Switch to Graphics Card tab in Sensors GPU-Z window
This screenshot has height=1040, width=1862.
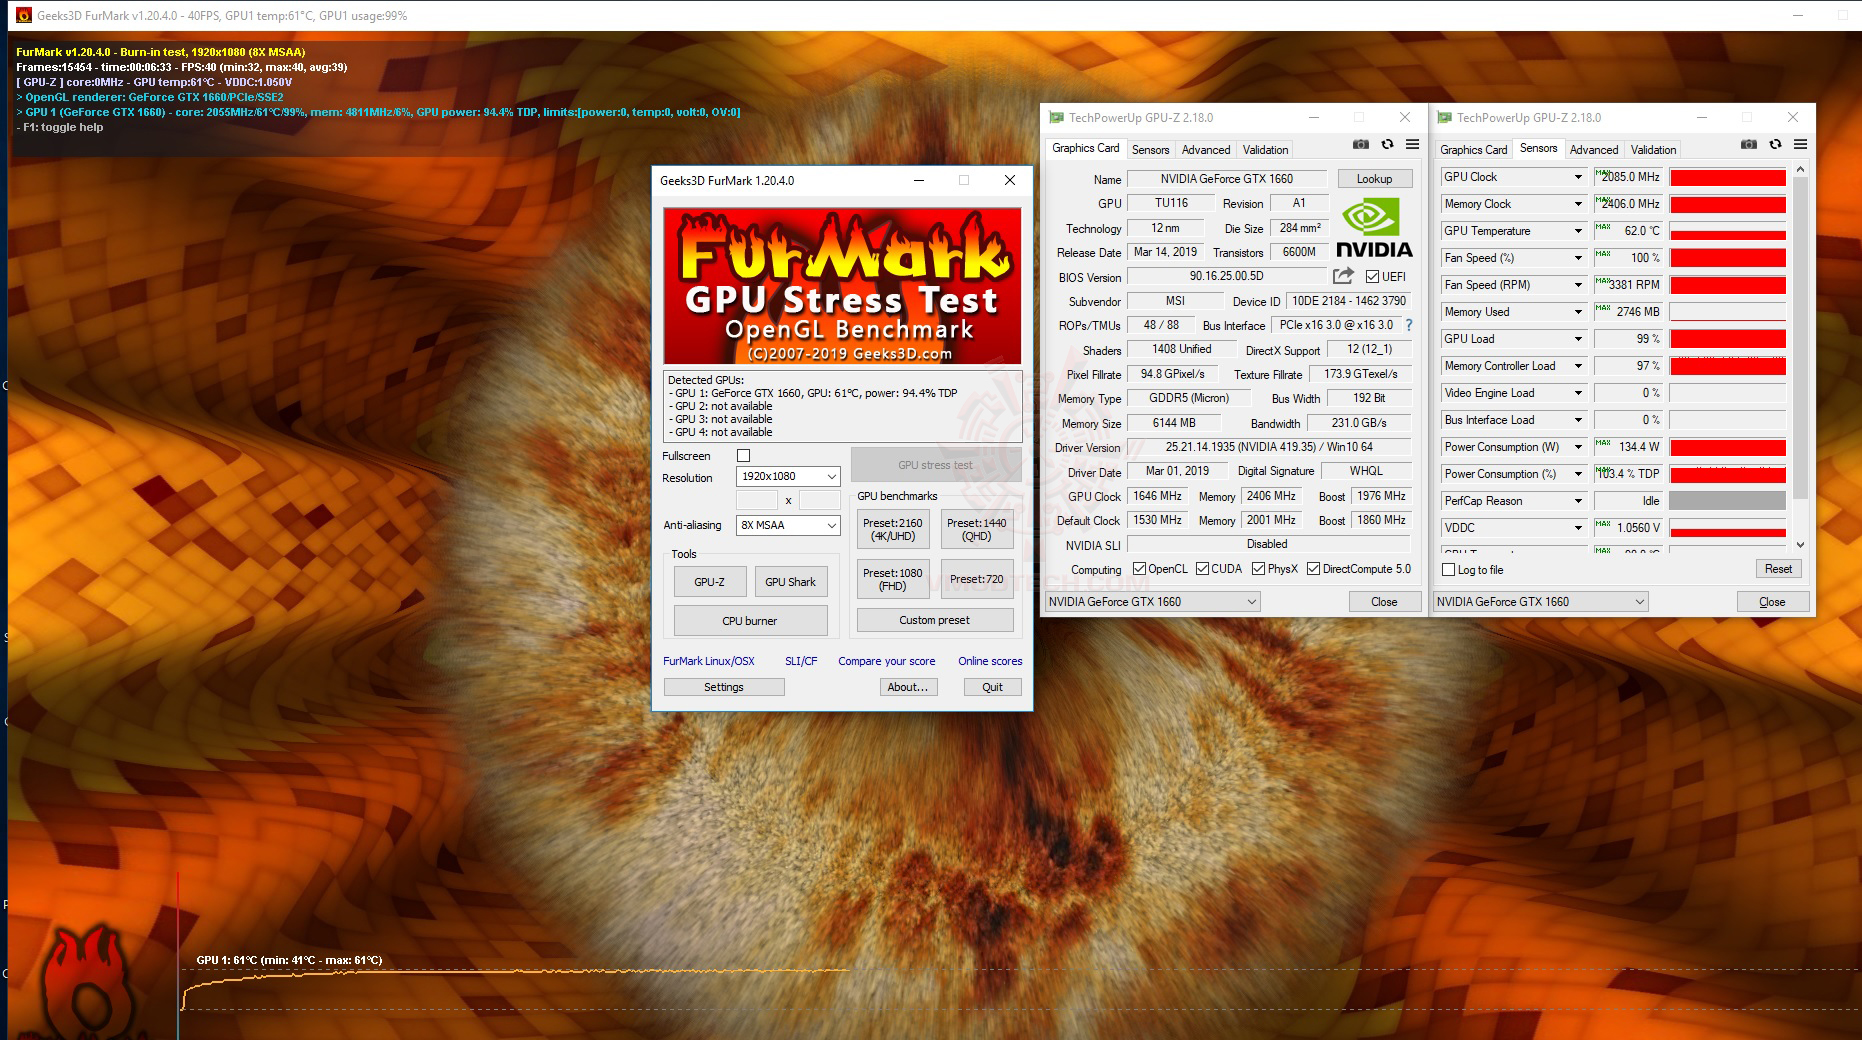1473,150
